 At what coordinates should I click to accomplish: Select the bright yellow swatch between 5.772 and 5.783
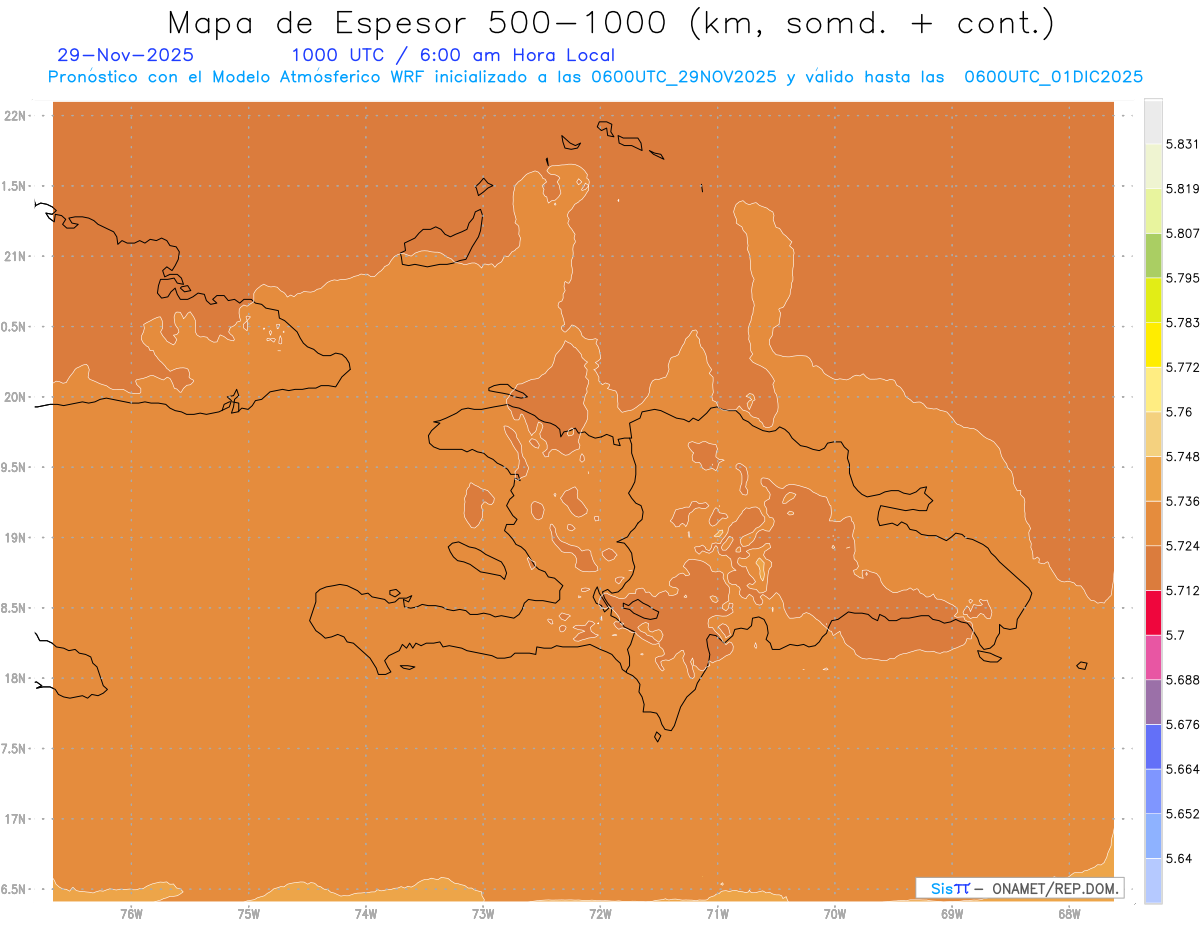1153,344
